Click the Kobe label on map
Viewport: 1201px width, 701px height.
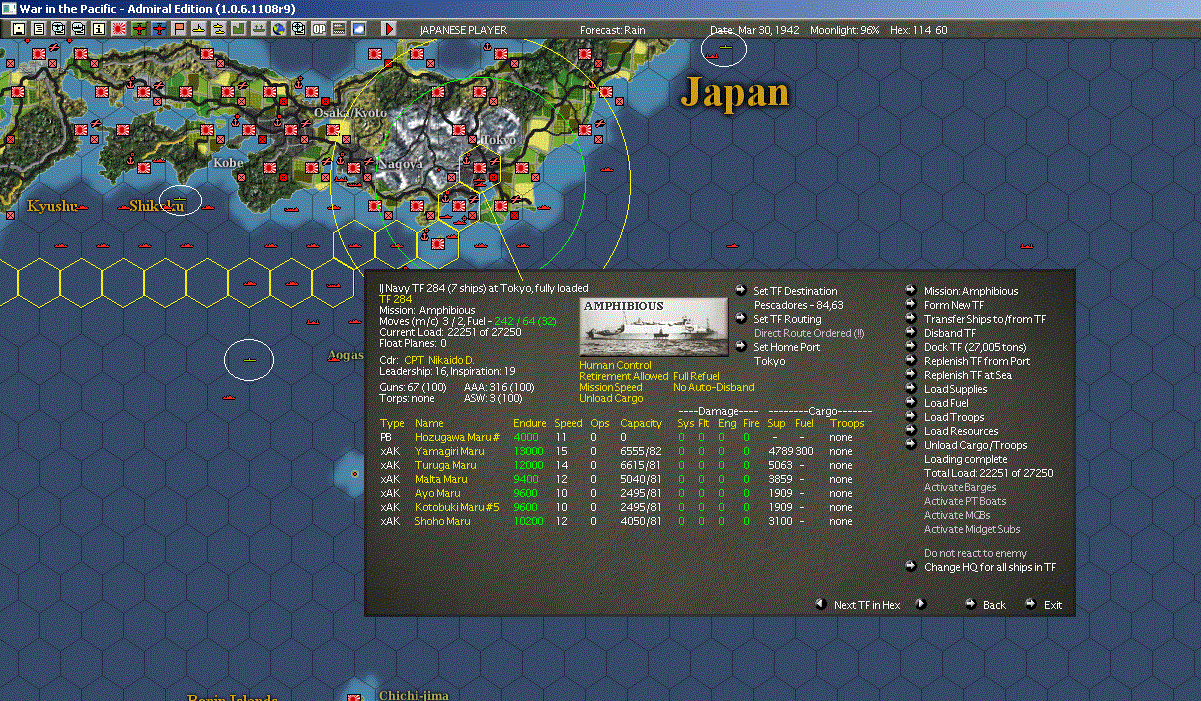point(228,161)
